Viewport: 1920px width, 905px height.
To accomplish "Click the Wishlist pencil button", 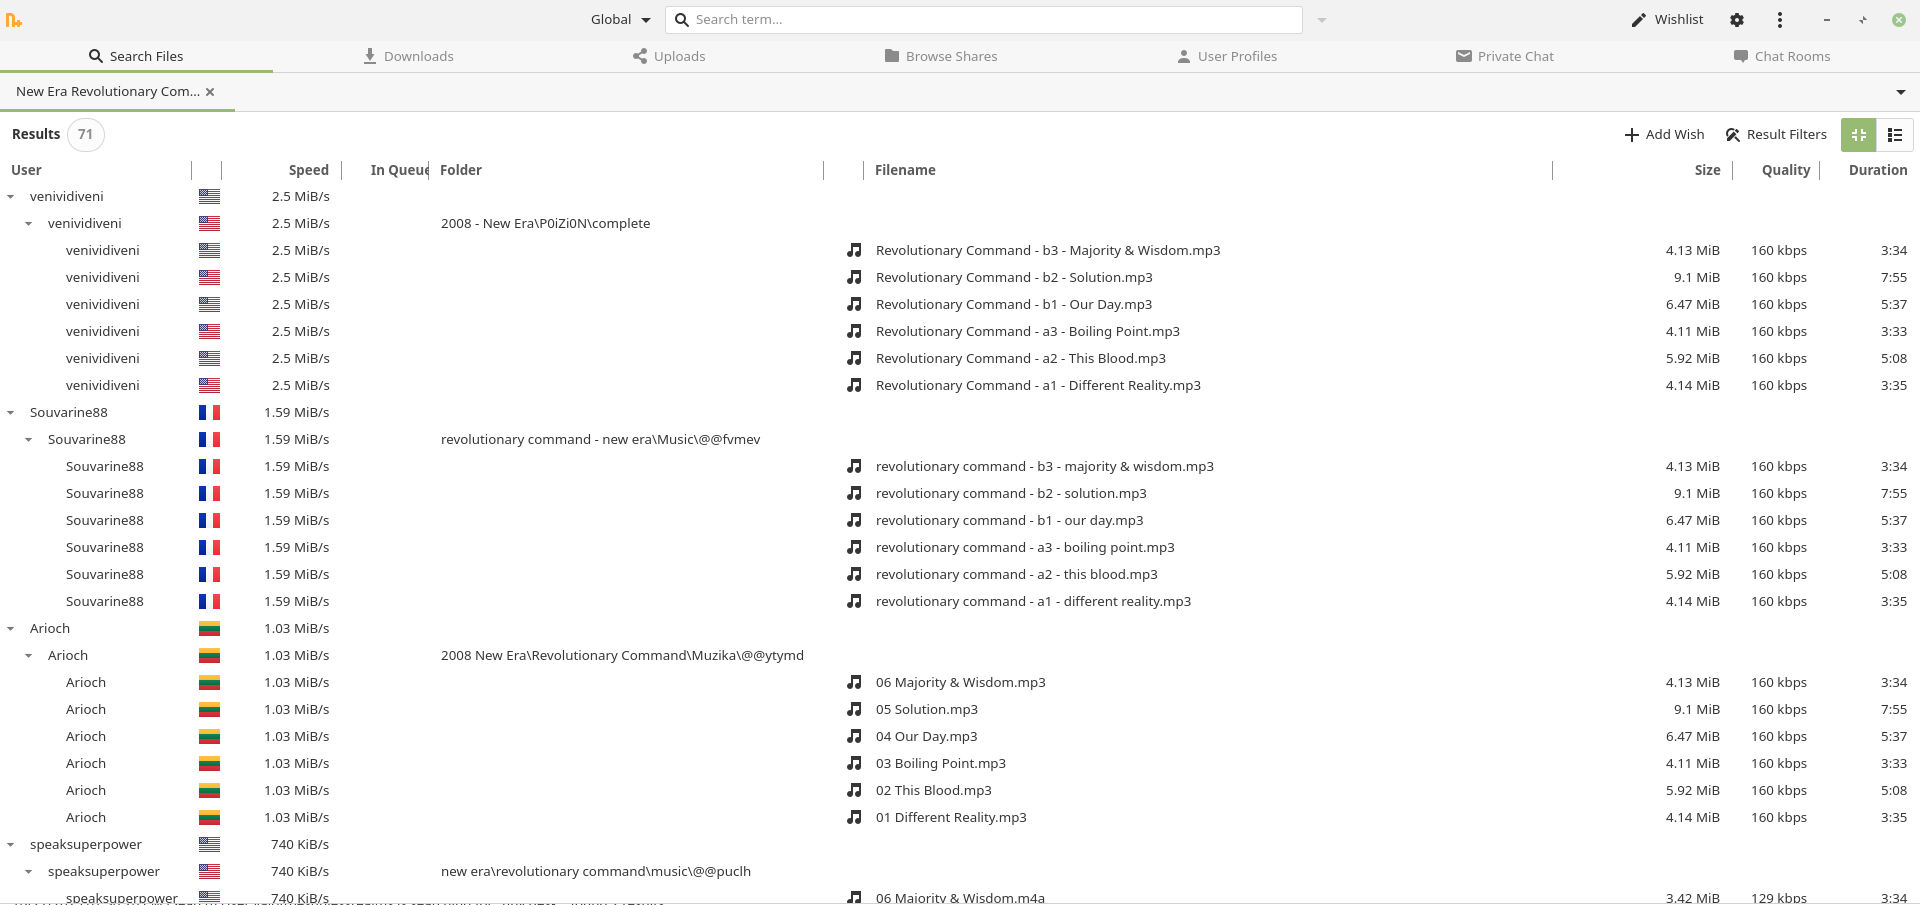I will tap(1667, 20).
